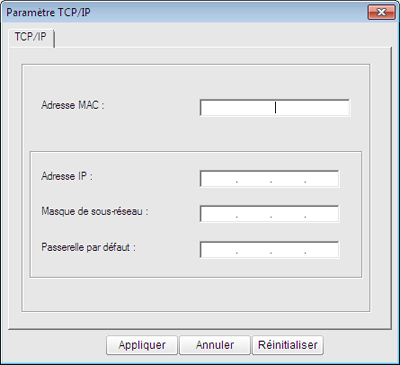Focus first octet of Masque de sous-réseau
The image size is (400, 365).
[x=219, y=214]
